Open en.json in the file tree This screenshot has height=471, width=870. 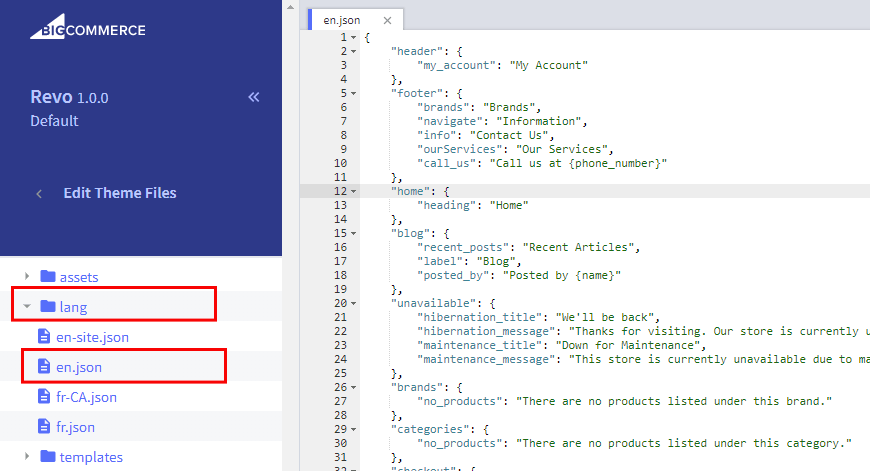(x=80, y=367)
